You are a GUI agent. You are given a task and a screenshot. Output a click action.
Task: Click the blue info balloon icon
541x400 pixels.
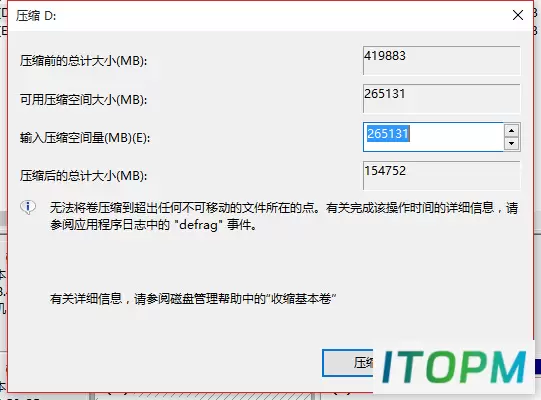[x=28, y=207]
